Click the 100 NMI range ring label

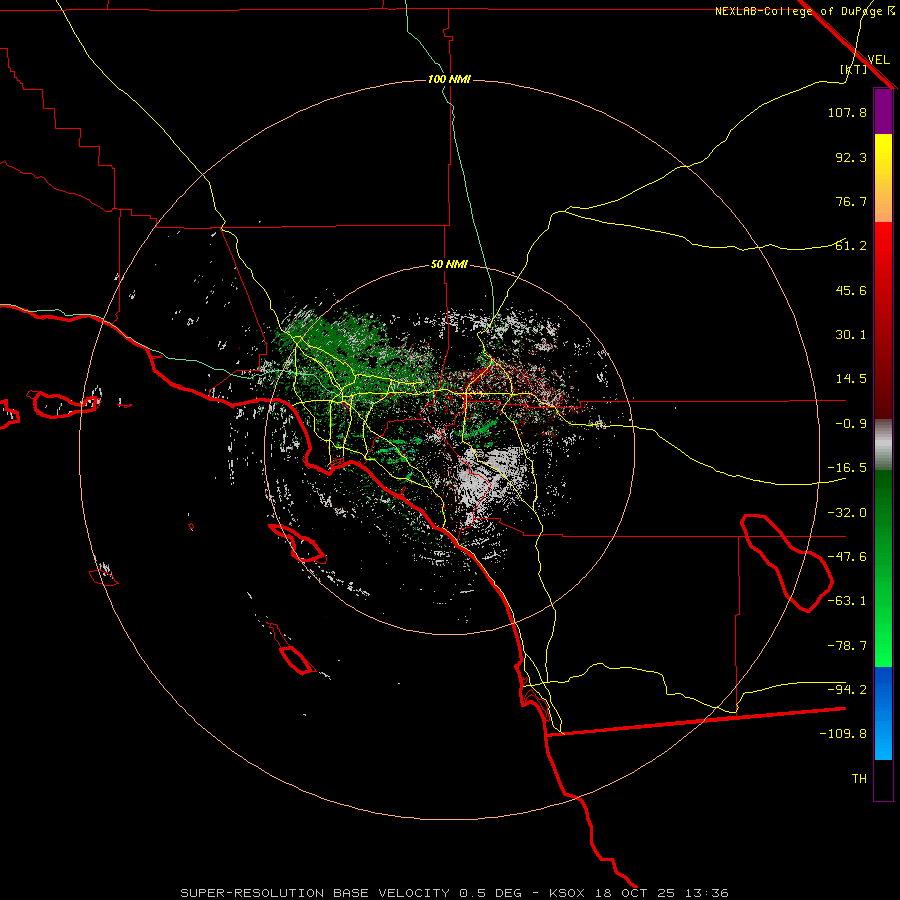pyautogui.click(x=449, y=79)
